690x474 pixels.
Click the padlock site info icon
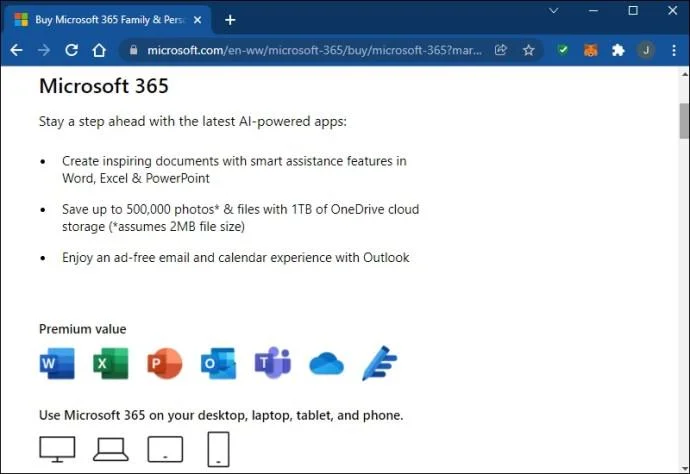[x=133, y=50]
